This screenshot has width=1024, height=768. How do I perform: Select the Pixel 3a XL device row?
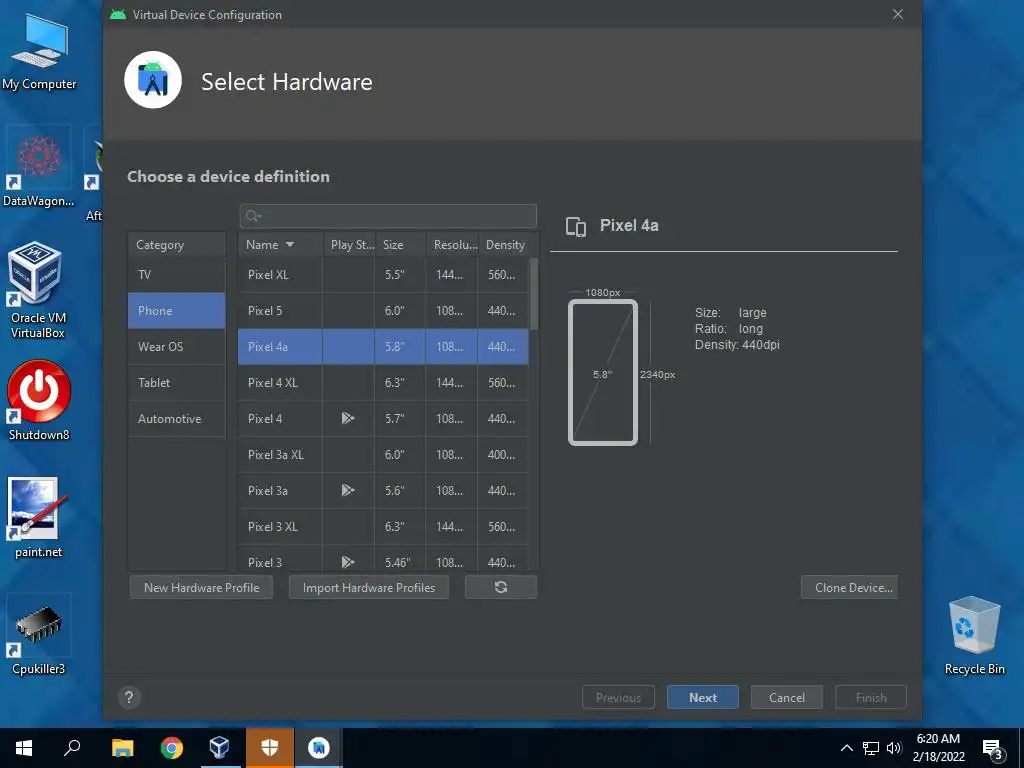pos(383,455)
